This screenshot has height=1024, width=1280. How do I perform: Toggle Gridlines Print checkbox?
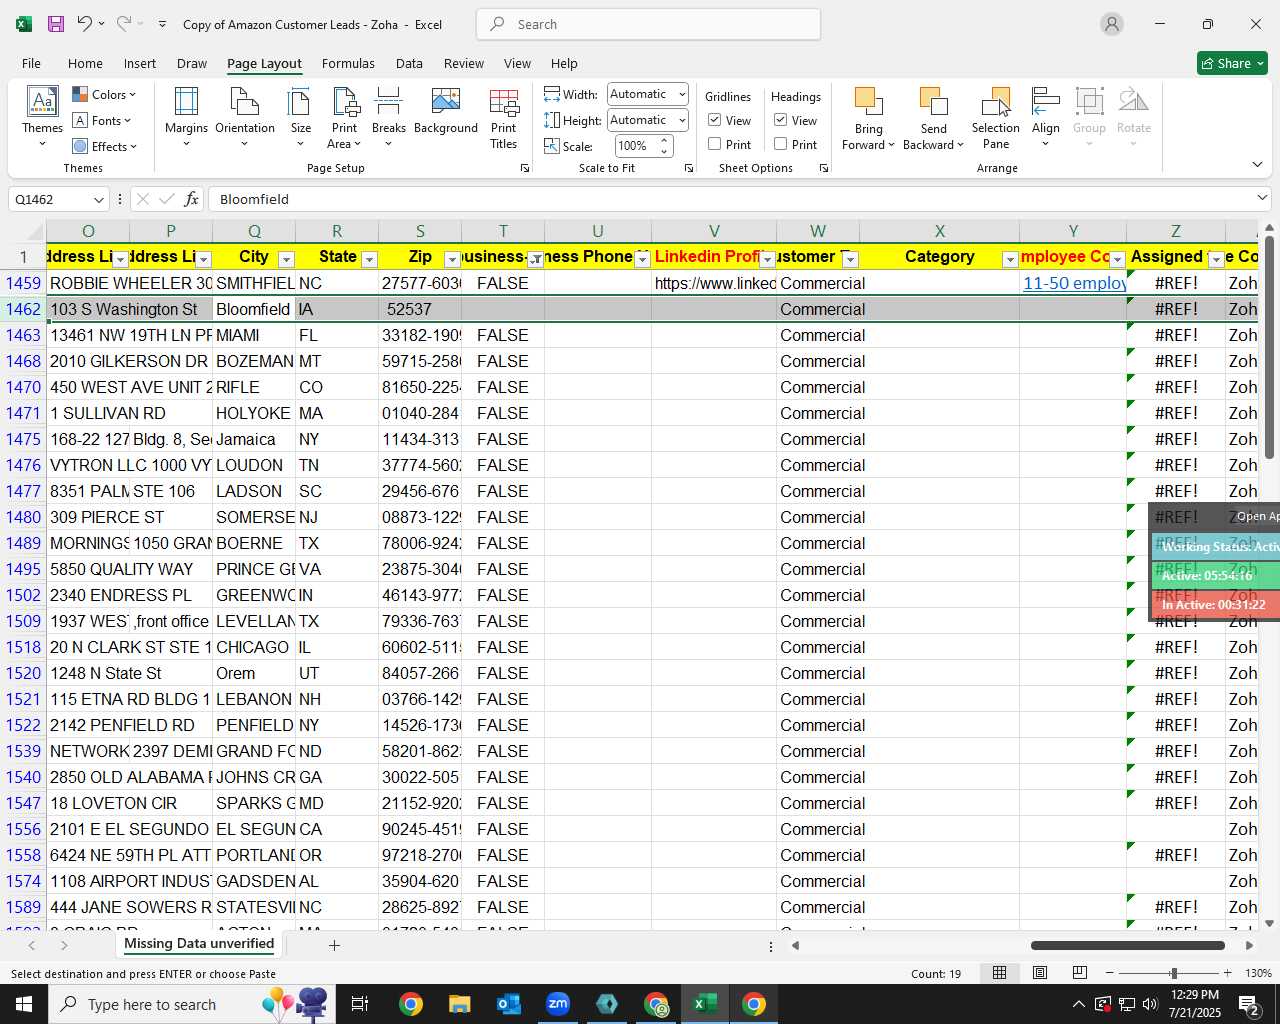pos(715,144)
